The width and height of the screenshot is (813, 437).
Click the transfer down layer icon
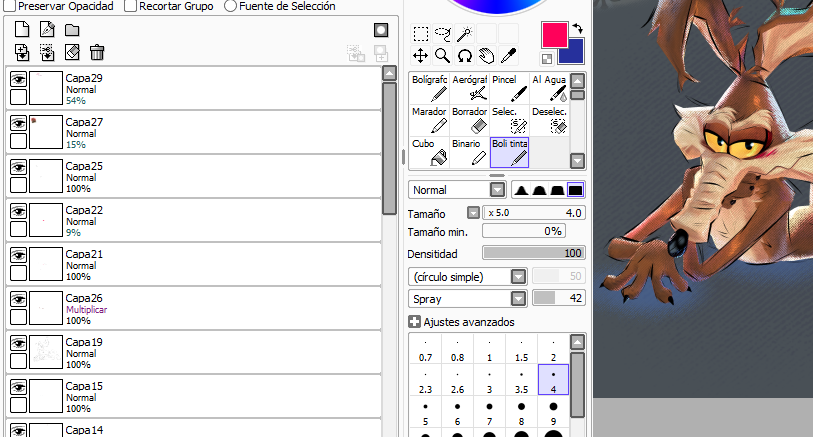(22, 52)
